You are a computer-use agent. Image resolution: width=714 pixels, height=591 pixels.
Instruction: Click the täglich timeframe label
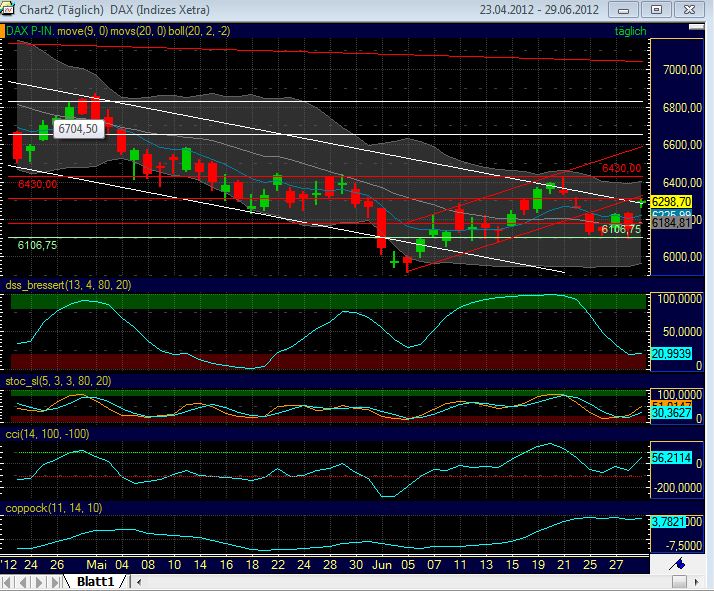click(630, 31)
